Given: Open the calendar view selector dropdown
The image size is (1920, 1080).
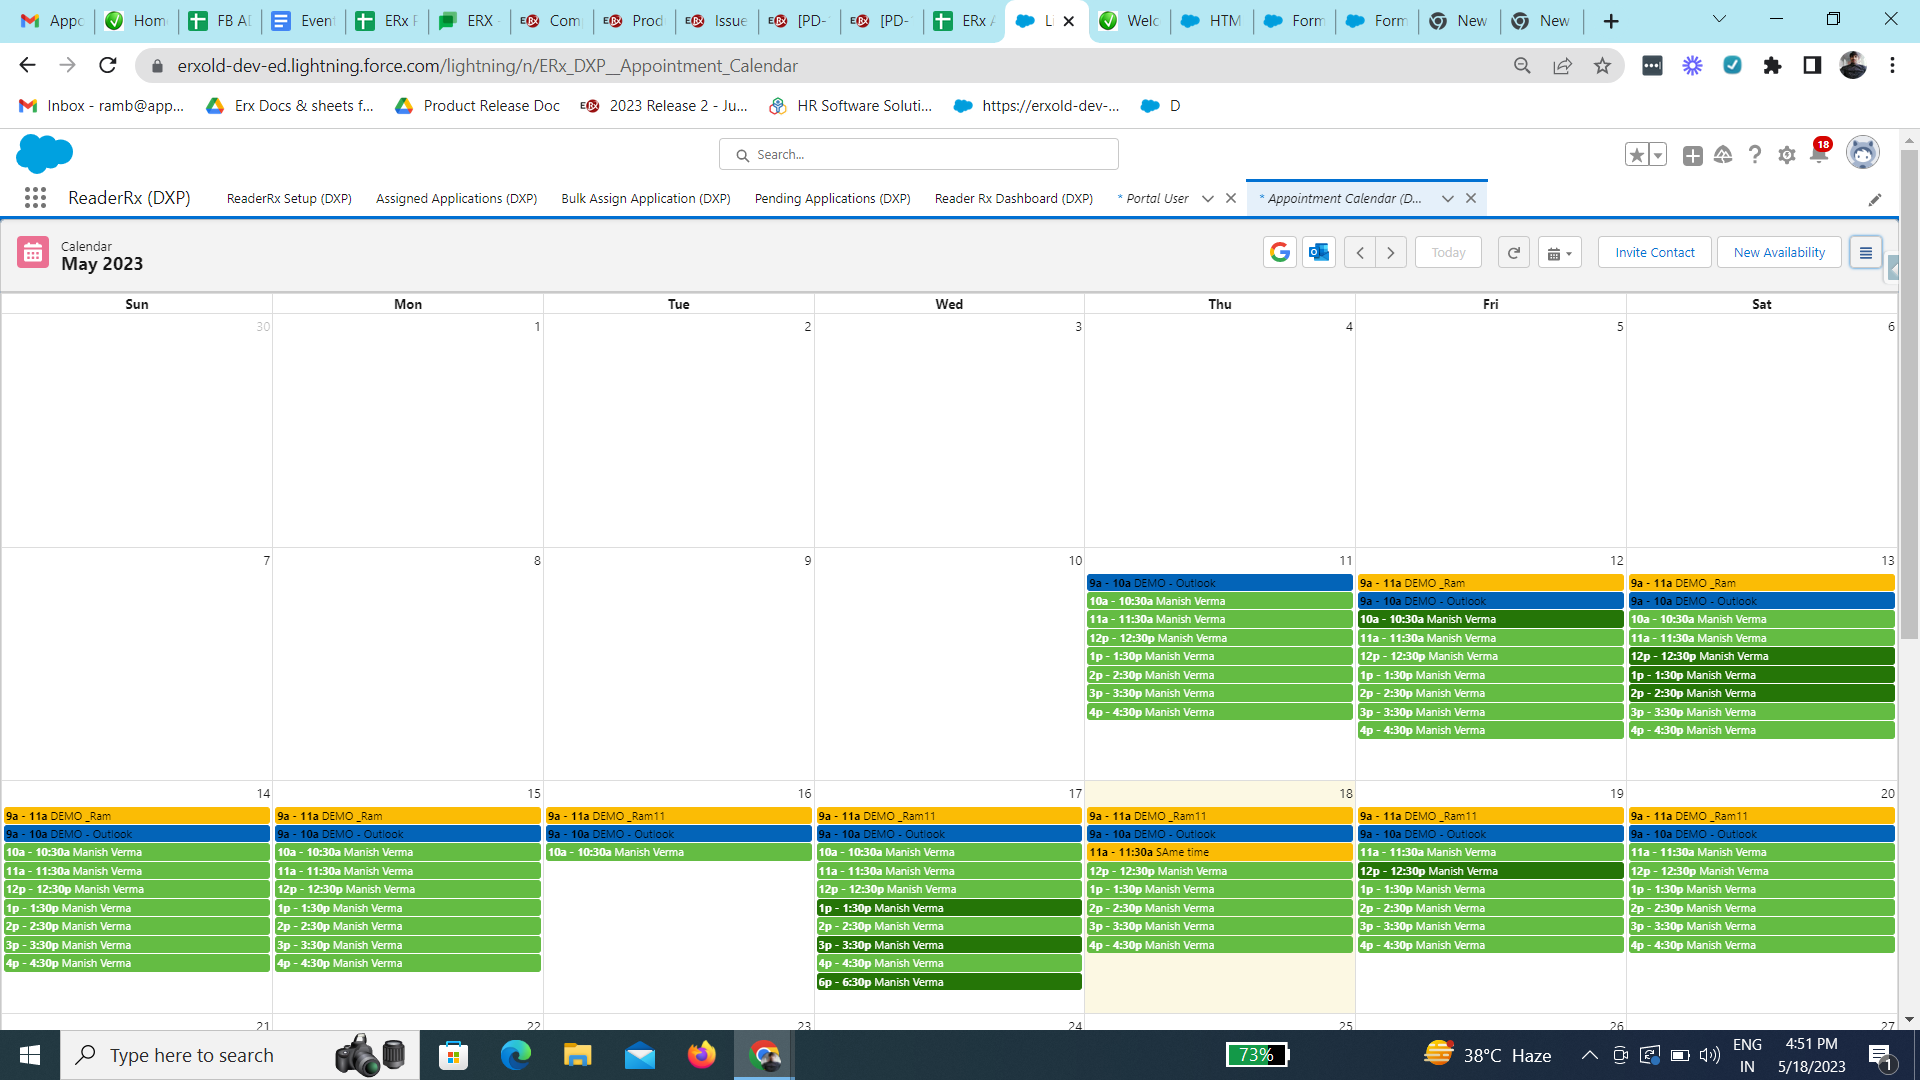Looking at the screenshot, I should pos(1559,253).
